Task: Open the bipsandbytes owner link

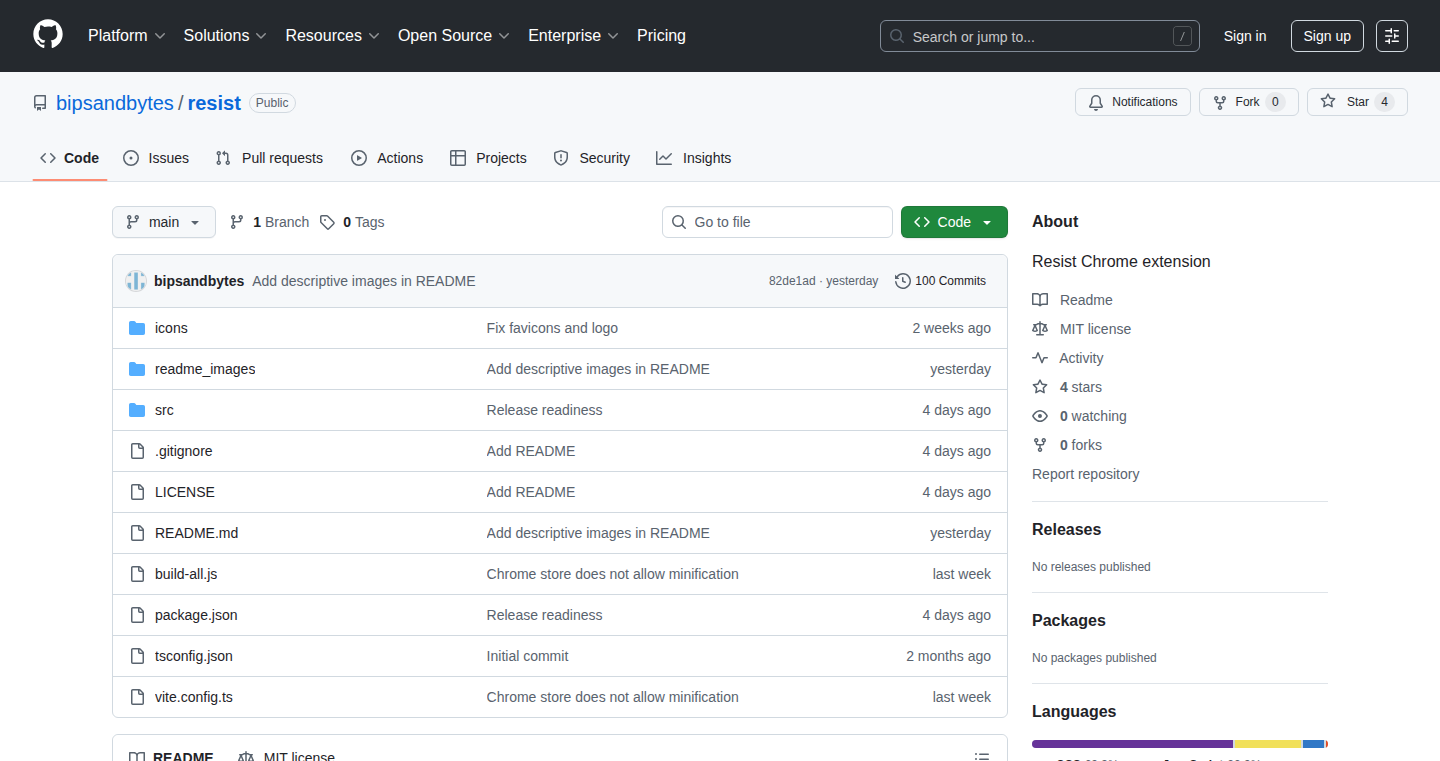Action: coord(115,103)
